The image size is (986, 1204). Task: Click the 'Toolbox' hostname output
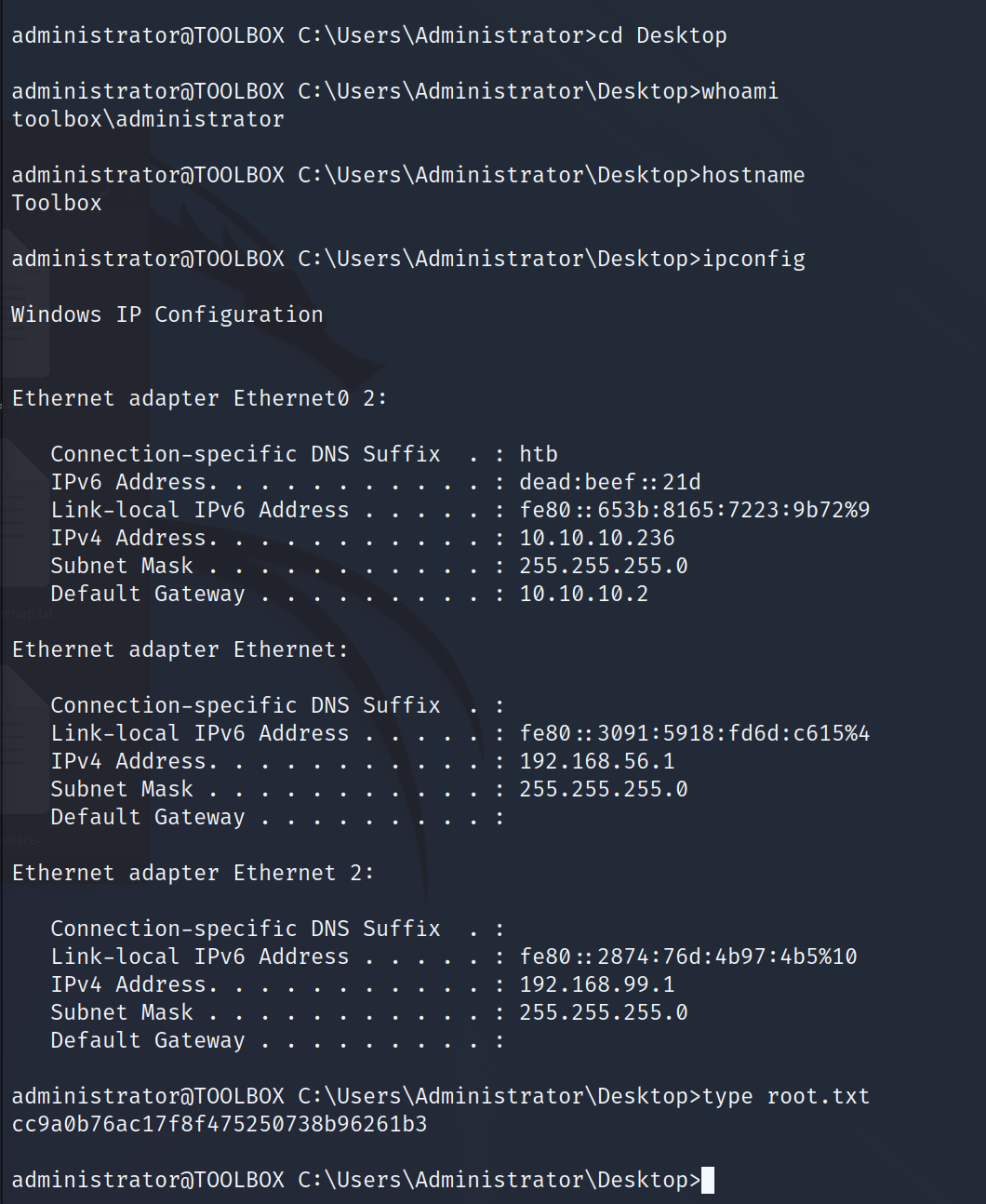coord(56,204)
